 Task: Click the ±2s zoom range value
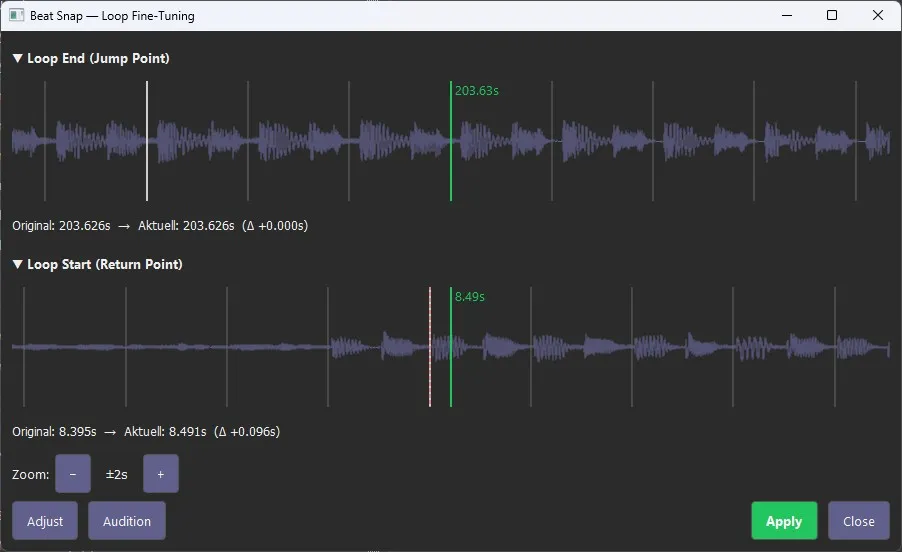click(x=117, y=474)
